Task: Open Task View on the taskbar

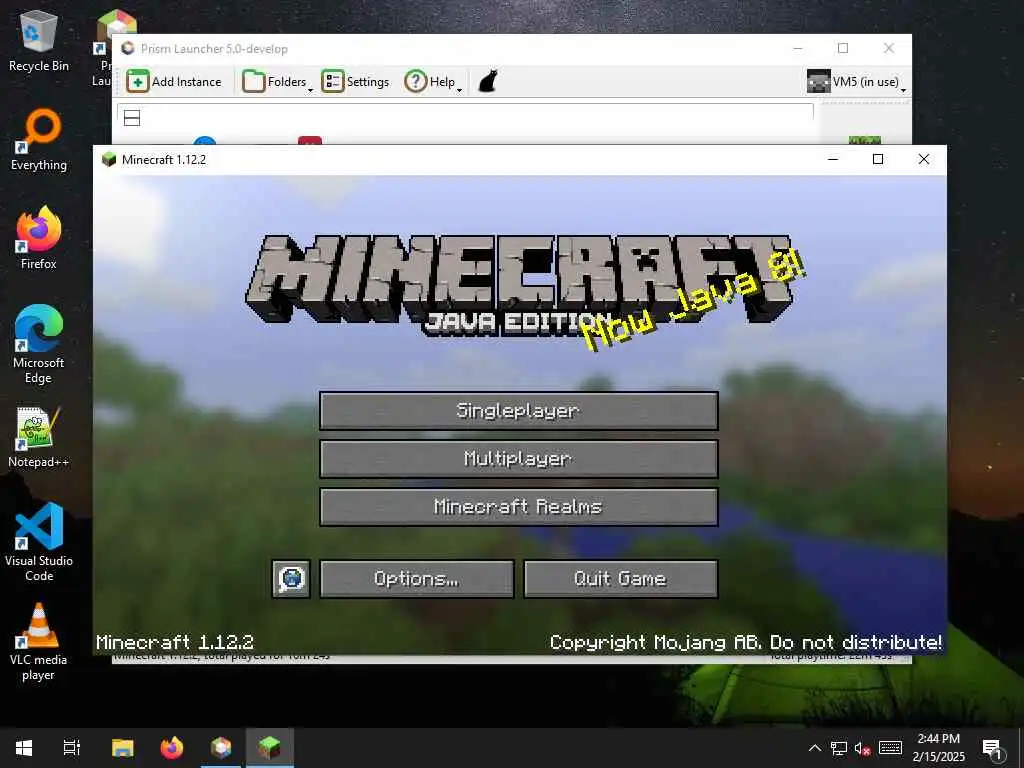Action: pyautogui.click(x=72, y=748)
